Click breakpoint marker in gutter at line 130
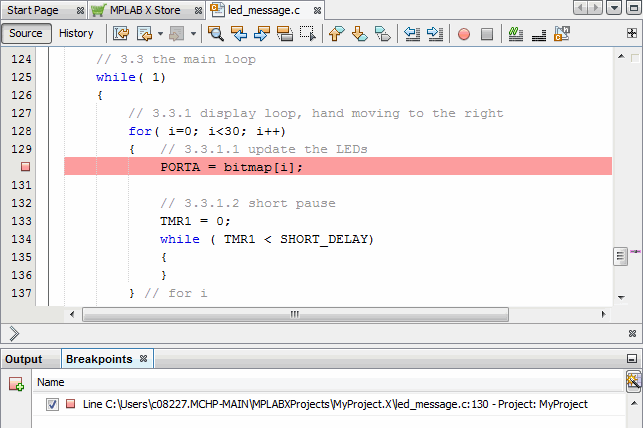The width and height of the screenshot is (643, 428). pos(26,167)
